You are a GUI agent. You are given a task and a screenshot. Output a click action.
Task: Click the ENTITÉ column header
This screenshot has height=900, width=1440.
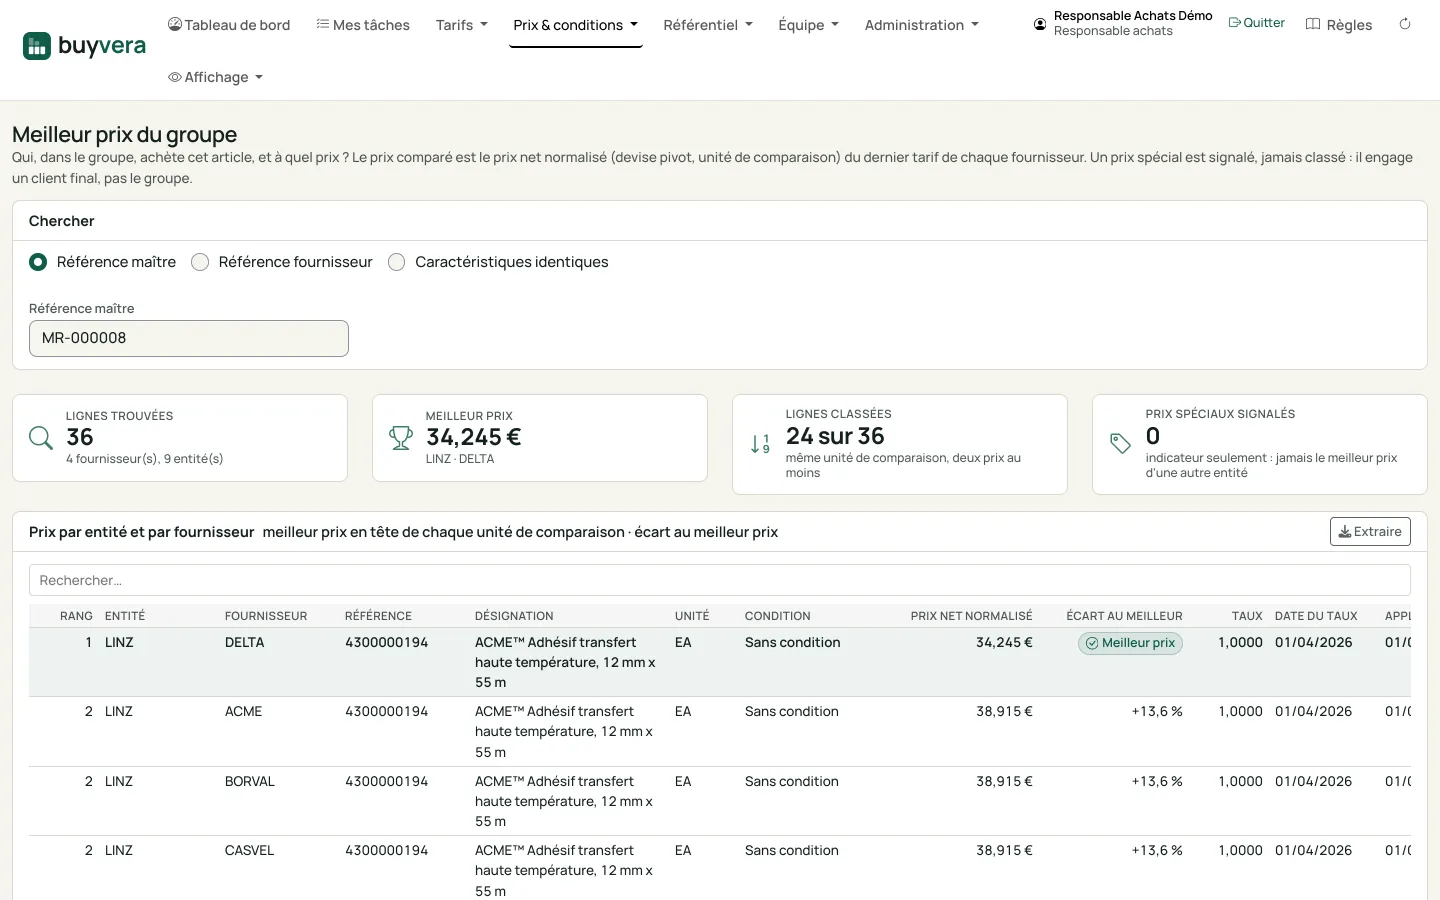[x=125, y=616]
